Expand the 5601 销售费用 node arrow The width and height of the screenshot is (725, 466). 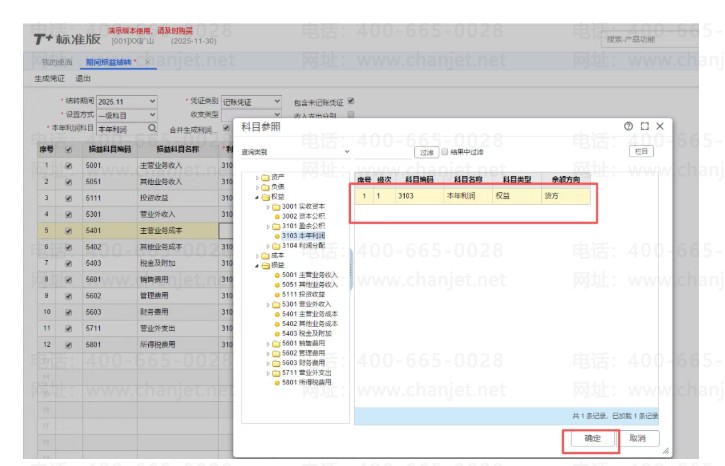pyautogui.click(x=268, y=343)
